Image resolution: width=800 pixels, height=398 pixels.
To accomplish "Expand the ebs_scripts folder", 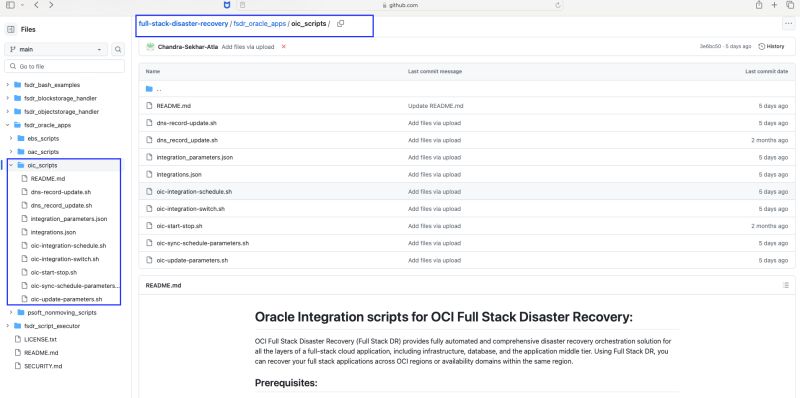I will (x=11, y=138).
